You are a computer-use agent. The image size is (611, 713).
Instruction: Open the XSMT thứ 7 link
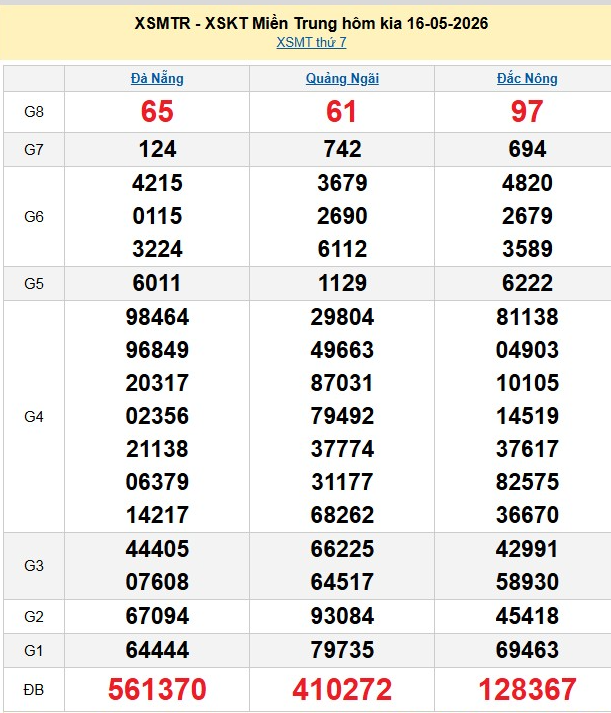click(x=311, y=42)
